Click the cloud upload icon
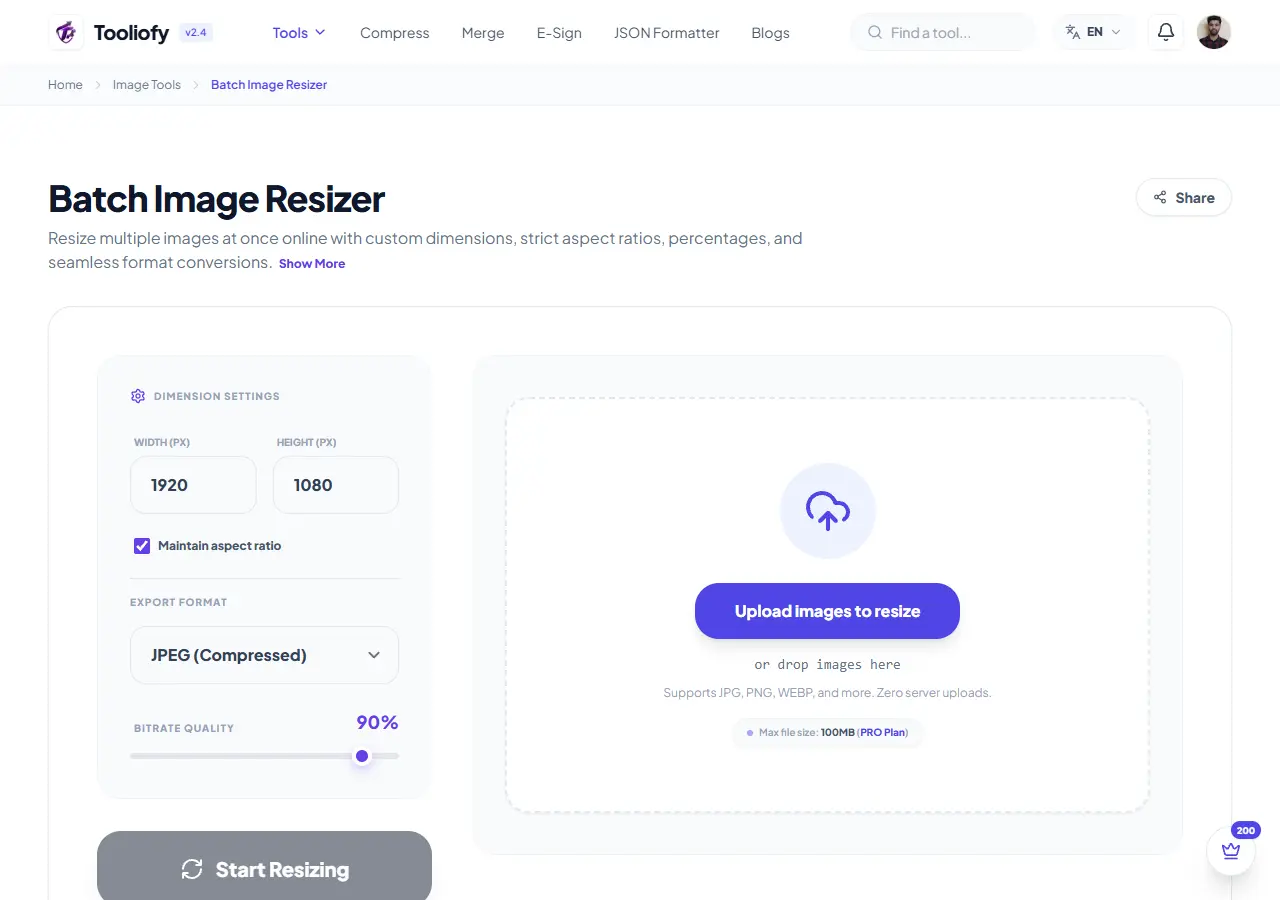 coord(827,511)
